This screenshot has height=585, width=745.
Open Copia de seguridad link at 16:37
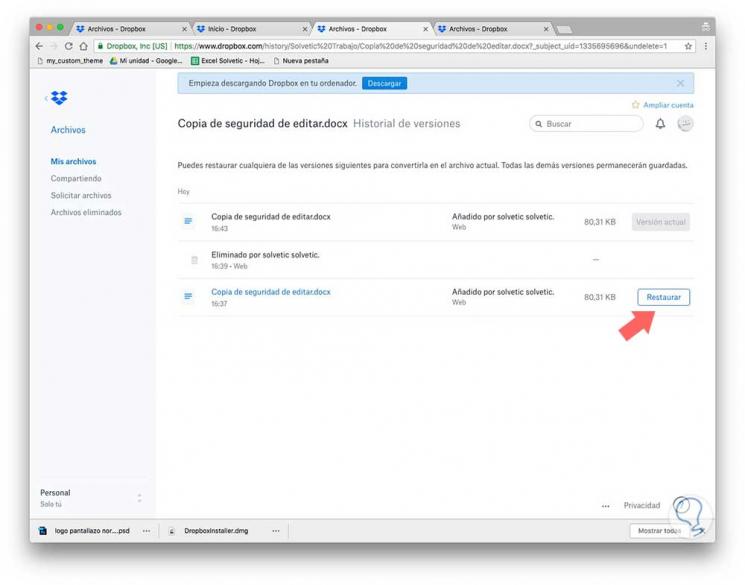(271, 292)
